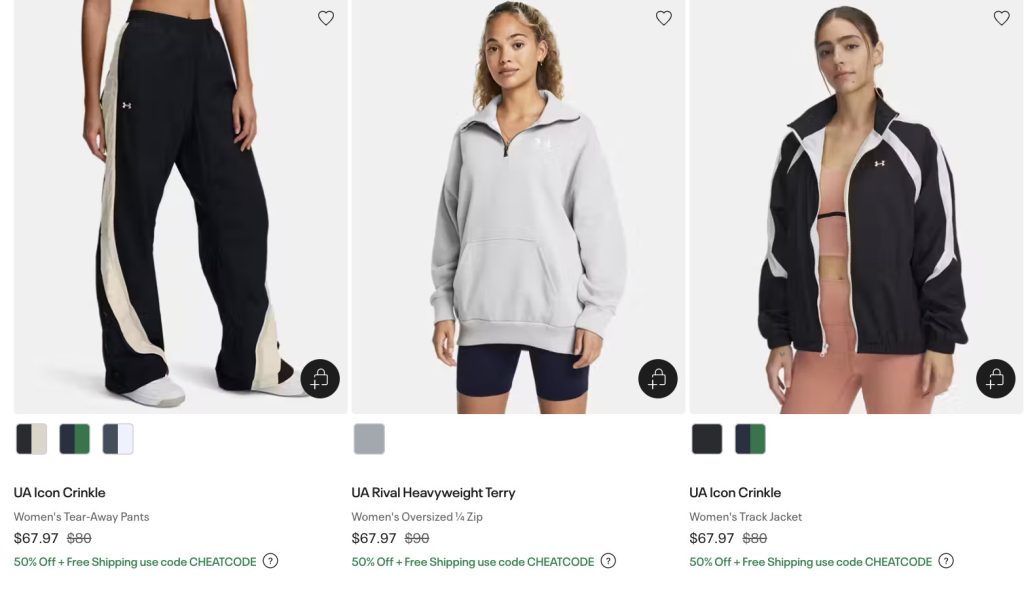Open promo help icon under Track Jacket
1024x594 pixels.
tap(946, 561)
